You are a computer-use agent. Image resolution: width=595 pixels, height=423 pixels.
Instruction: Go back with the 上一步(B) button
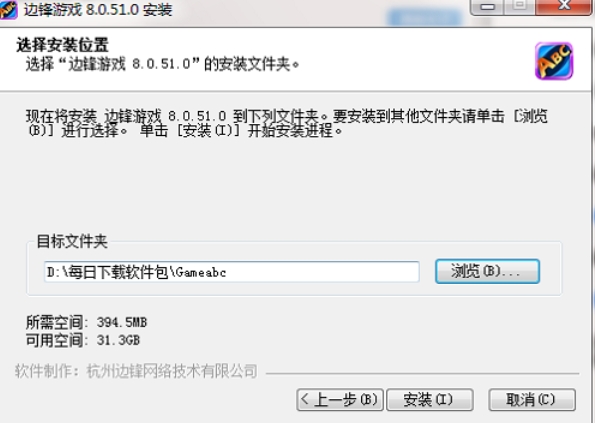pos(340,399)
